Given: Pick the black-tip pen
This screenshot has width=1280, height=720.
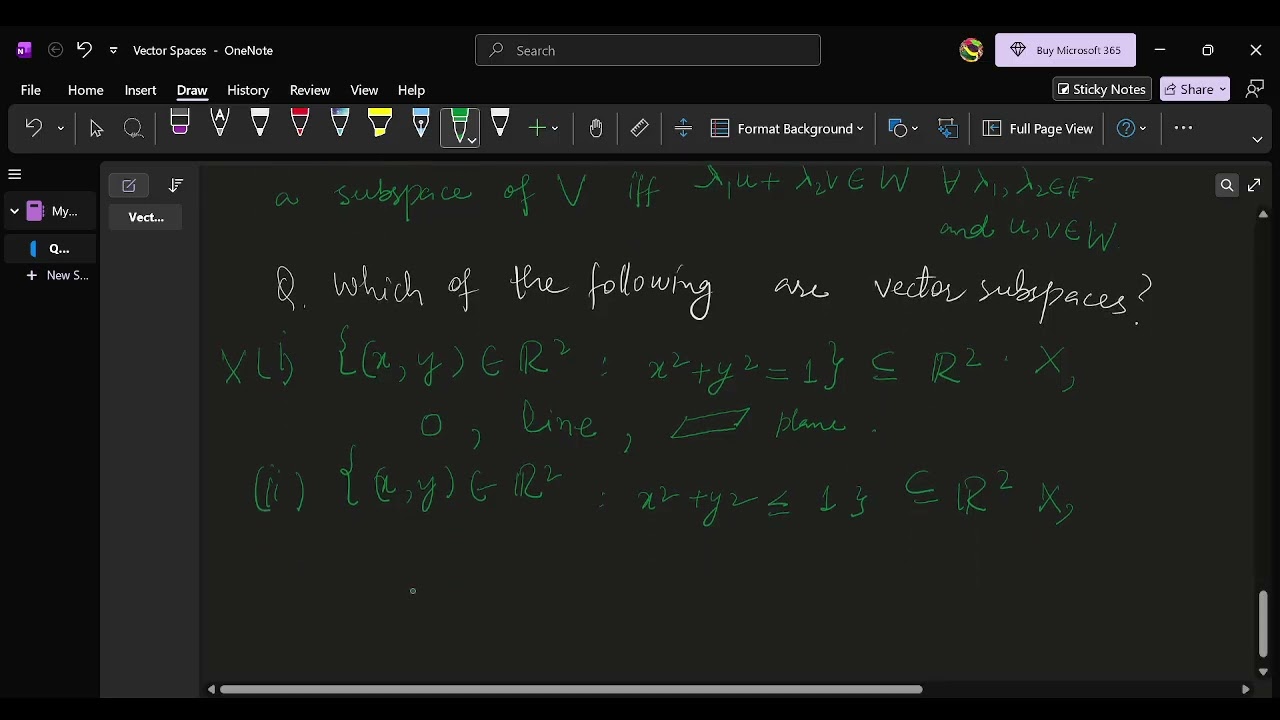Looking at the screenshot, I should (260, 124).
